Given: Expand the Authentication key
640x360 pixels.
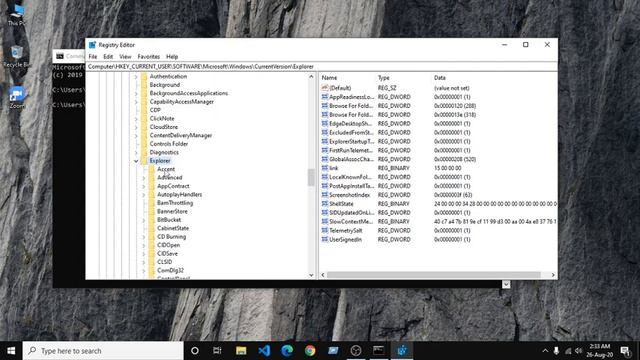Looking at the screenshot, I should tap(136, 76).
